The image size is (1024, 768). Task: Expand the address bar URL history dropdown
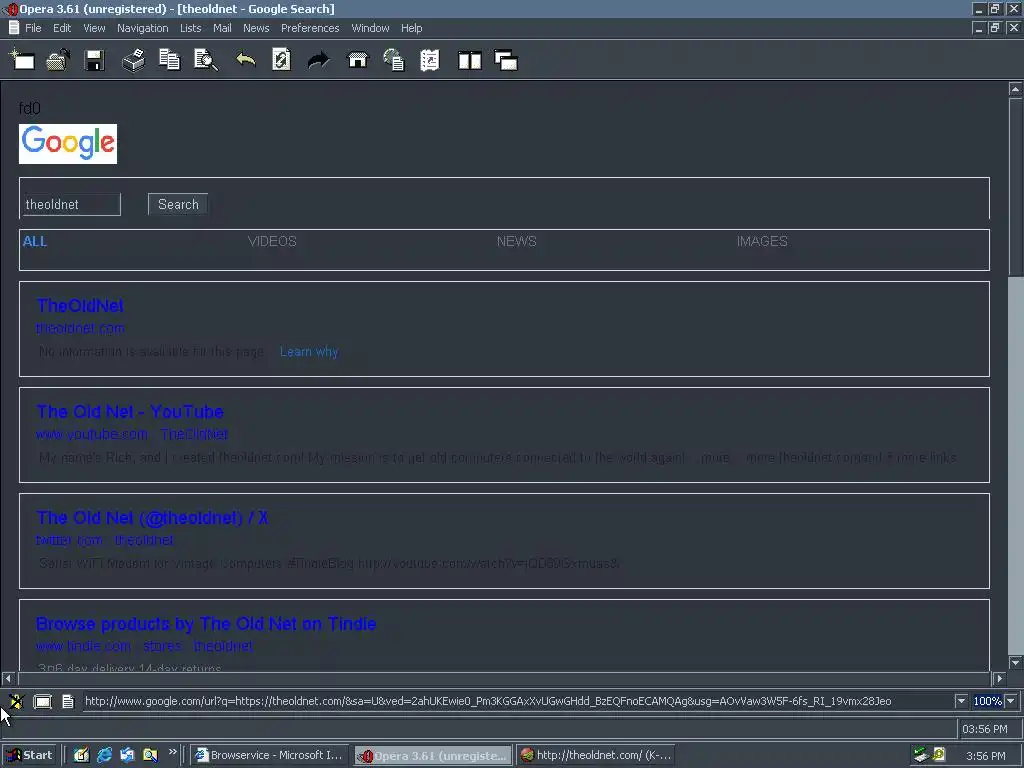coord(961,701)
